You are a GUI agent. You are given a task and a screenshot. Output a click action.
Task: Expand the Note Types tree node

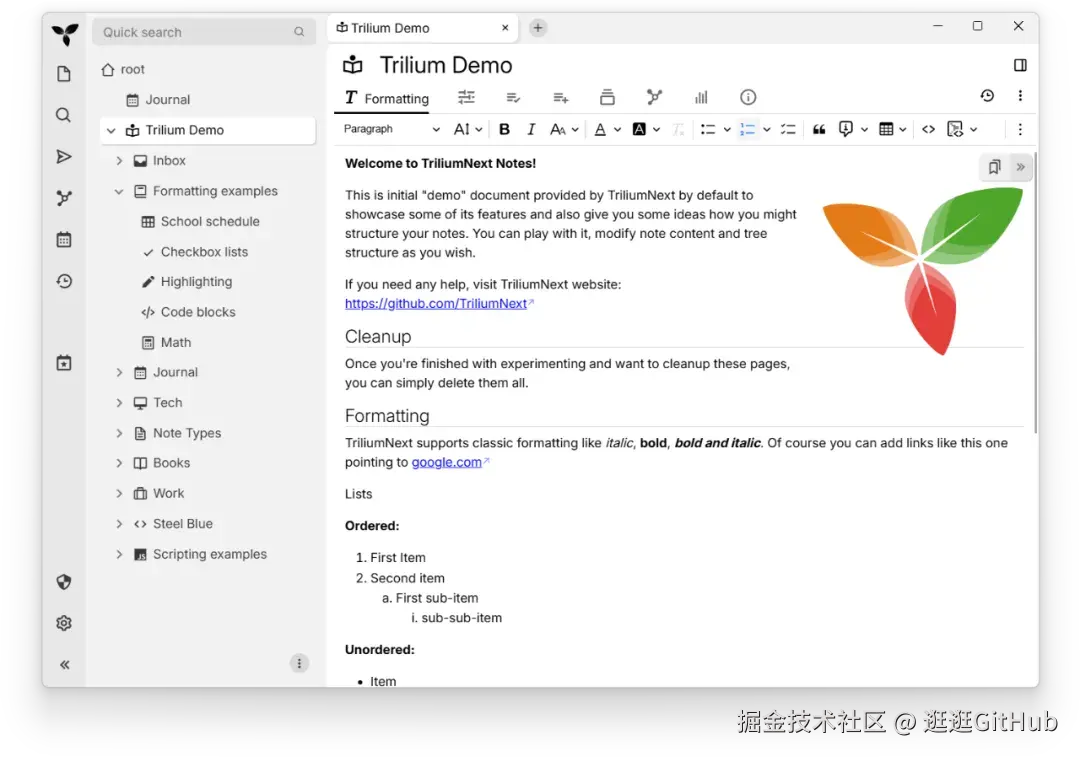[x=119, y=433]
